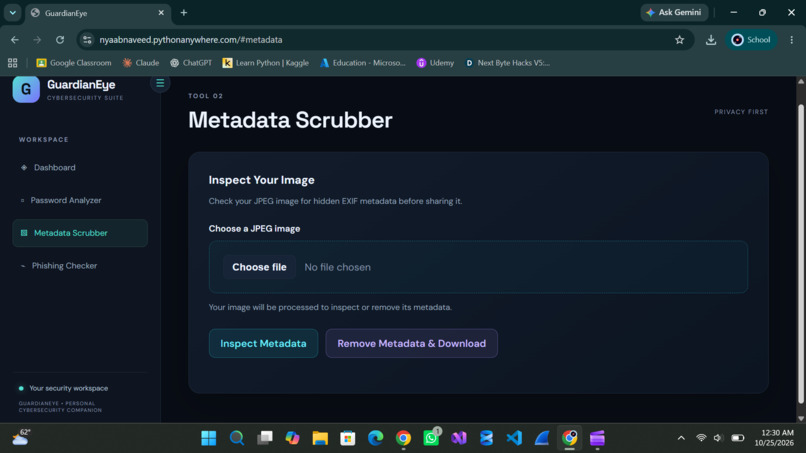
Task: Select Metadata Scrubber in sidebar
Action: point(80,233)
